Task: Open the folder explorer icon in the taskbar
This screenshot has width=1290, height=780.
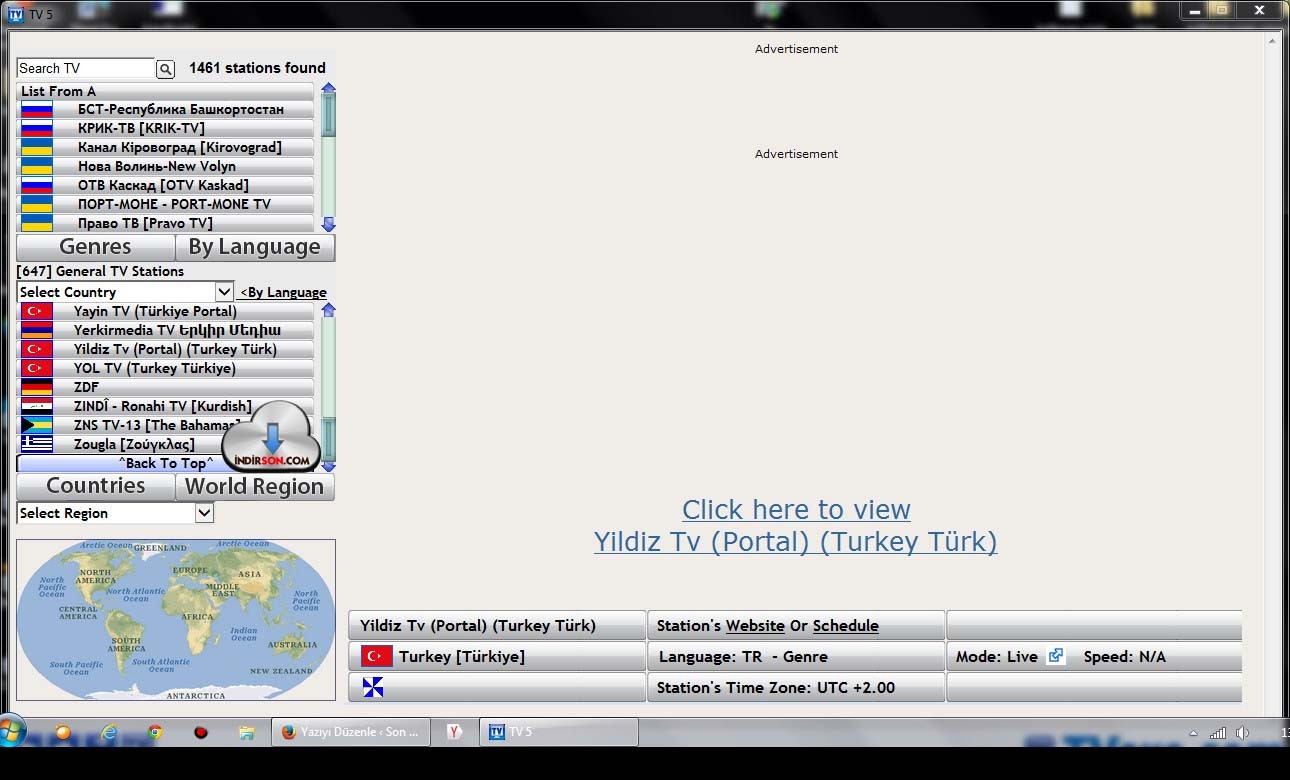Action: 247,732
